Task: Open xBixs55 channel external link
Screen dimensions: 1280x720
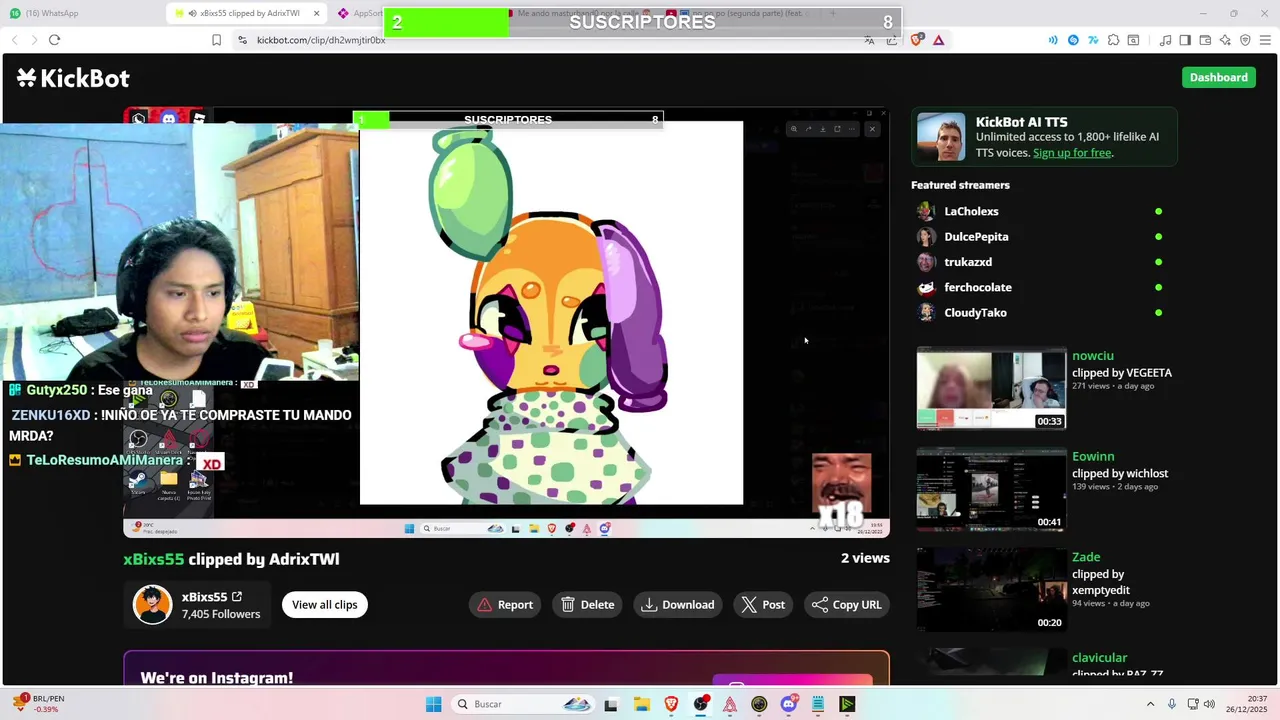Action: 237,597
